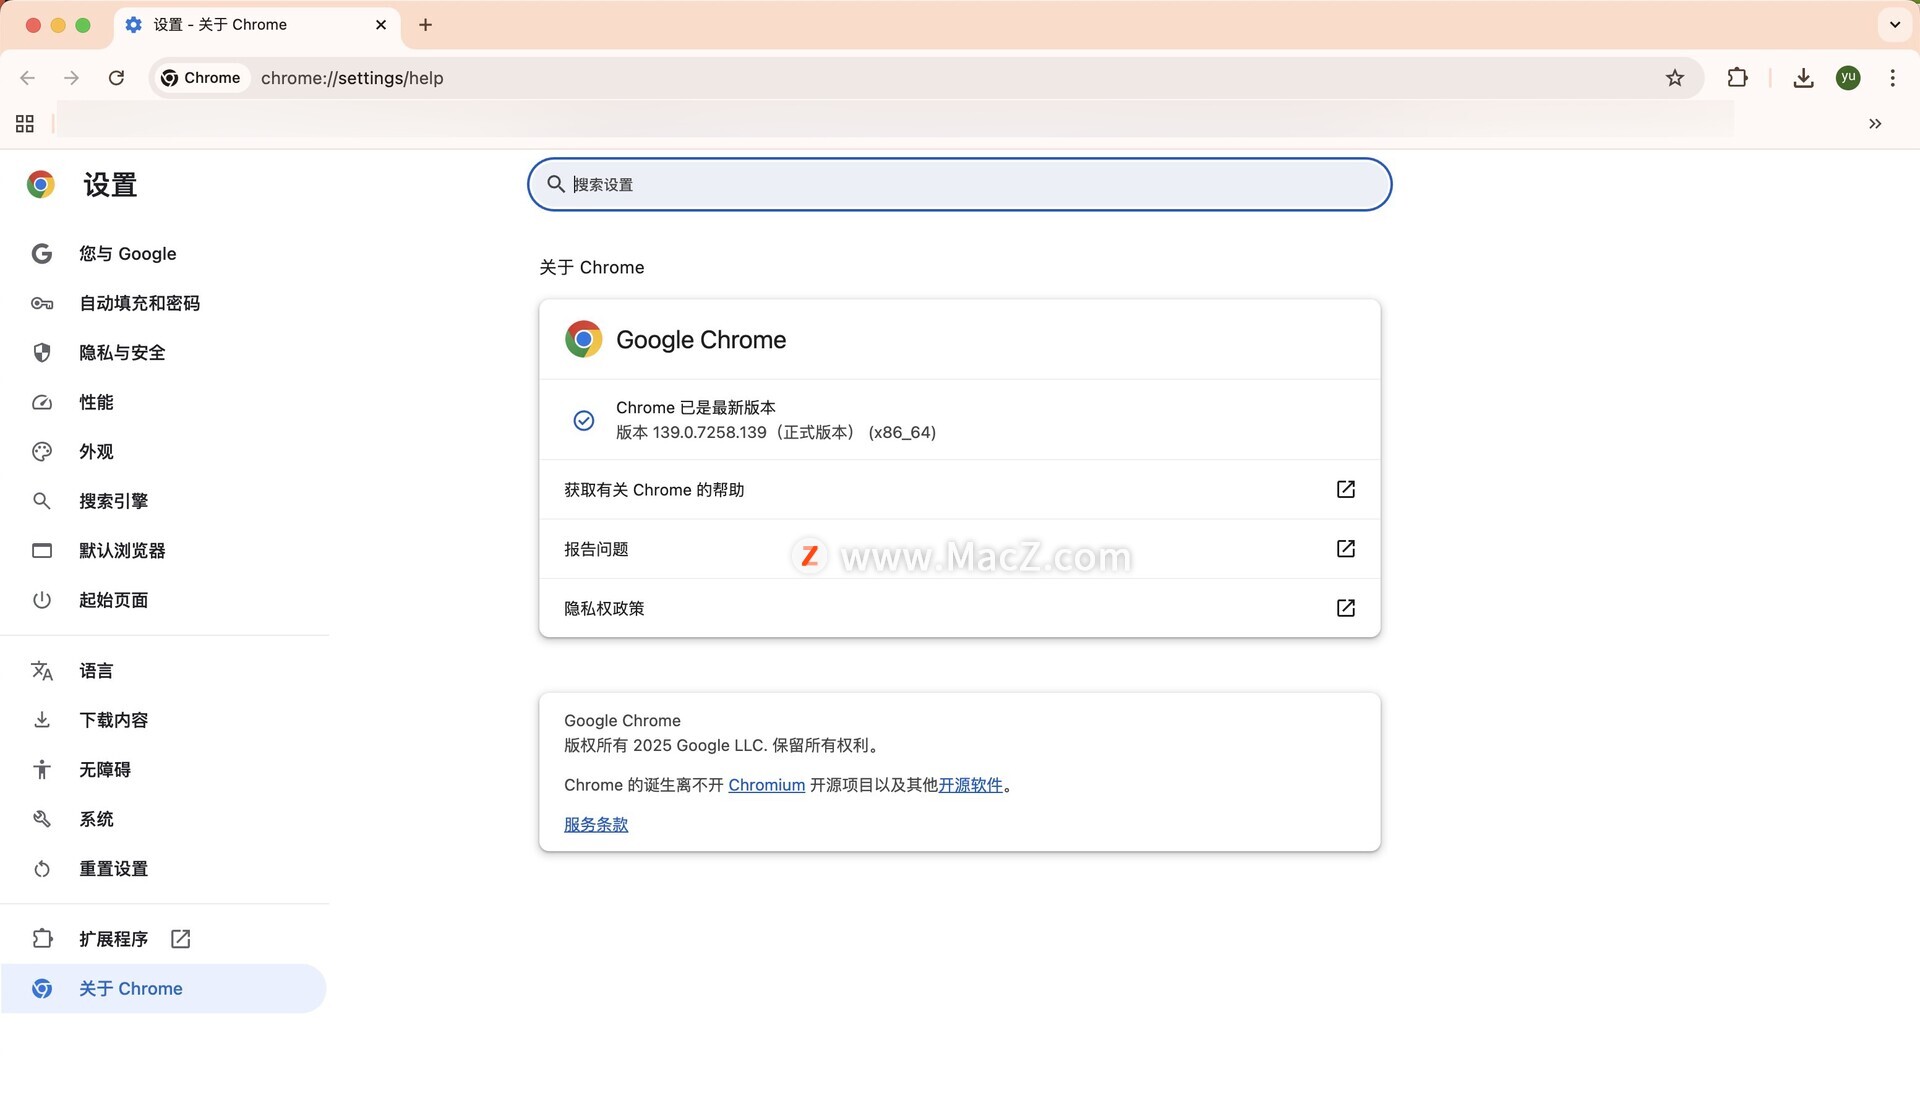Open 隐私与安全 settings section
This screenshot has height=1111, width=1920.
pos(164,353)
